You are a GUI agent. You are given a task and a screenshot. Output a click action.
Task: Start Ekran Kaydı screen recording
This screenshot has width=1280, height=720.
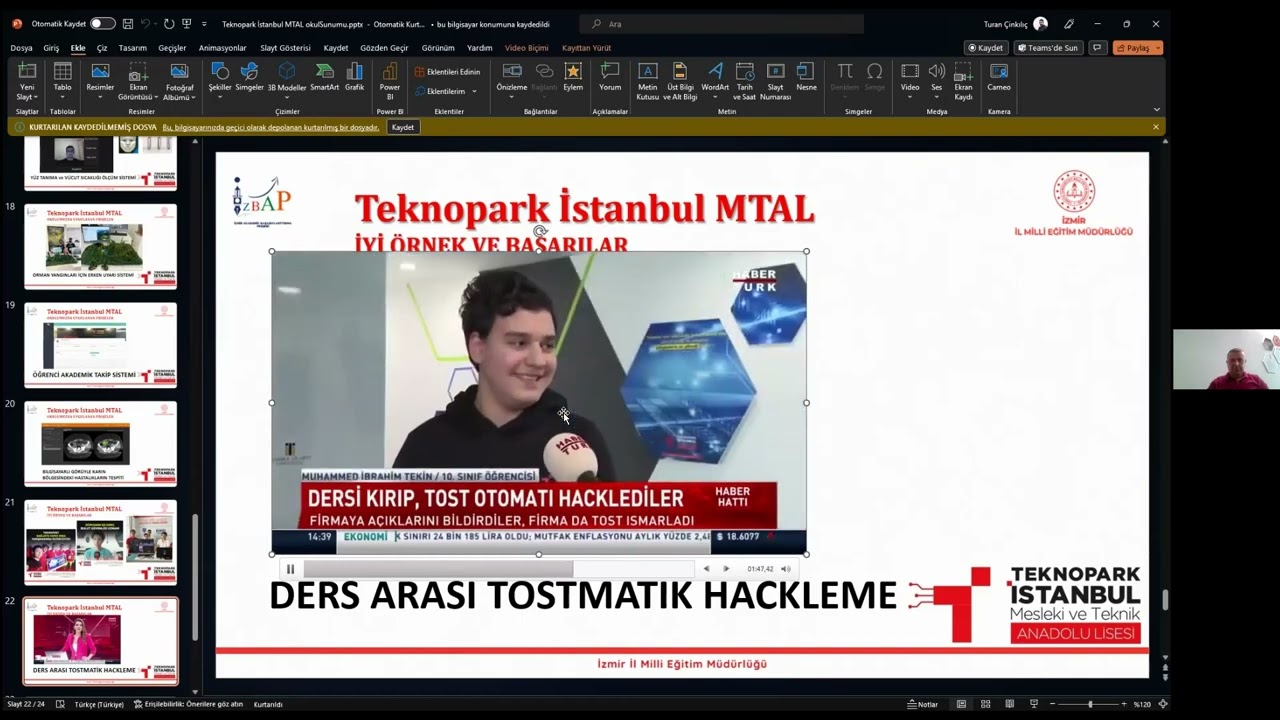963,81
